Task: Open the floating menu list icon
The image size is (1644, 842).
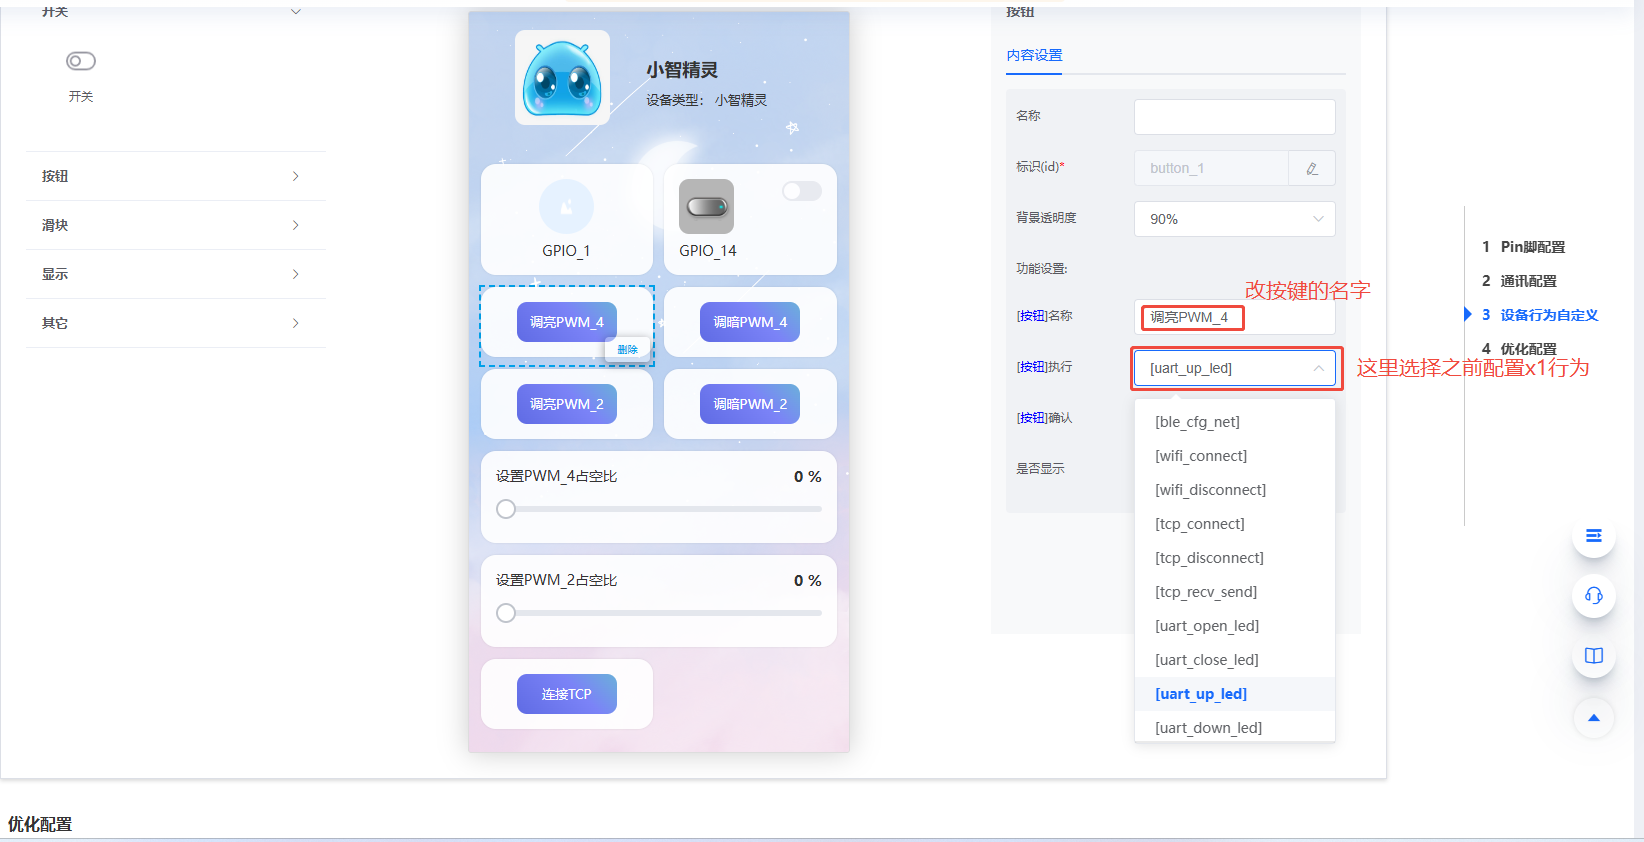Action: click(x=1594, y=536)
